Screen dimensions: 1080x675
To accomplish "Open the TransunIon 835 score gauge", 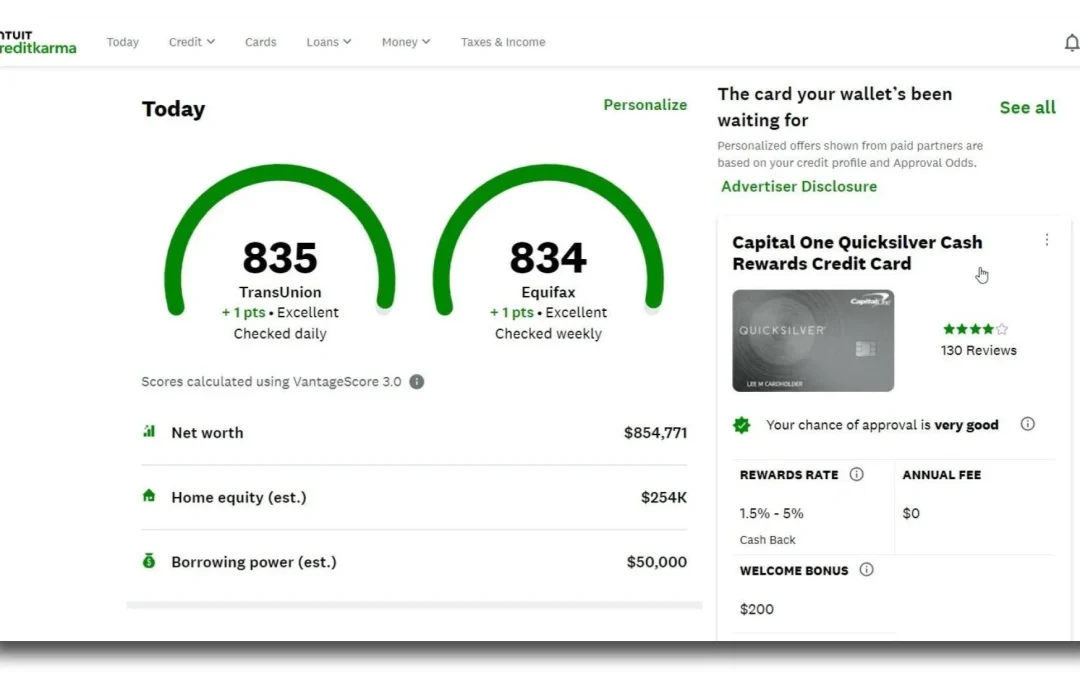I will point(280,255).
